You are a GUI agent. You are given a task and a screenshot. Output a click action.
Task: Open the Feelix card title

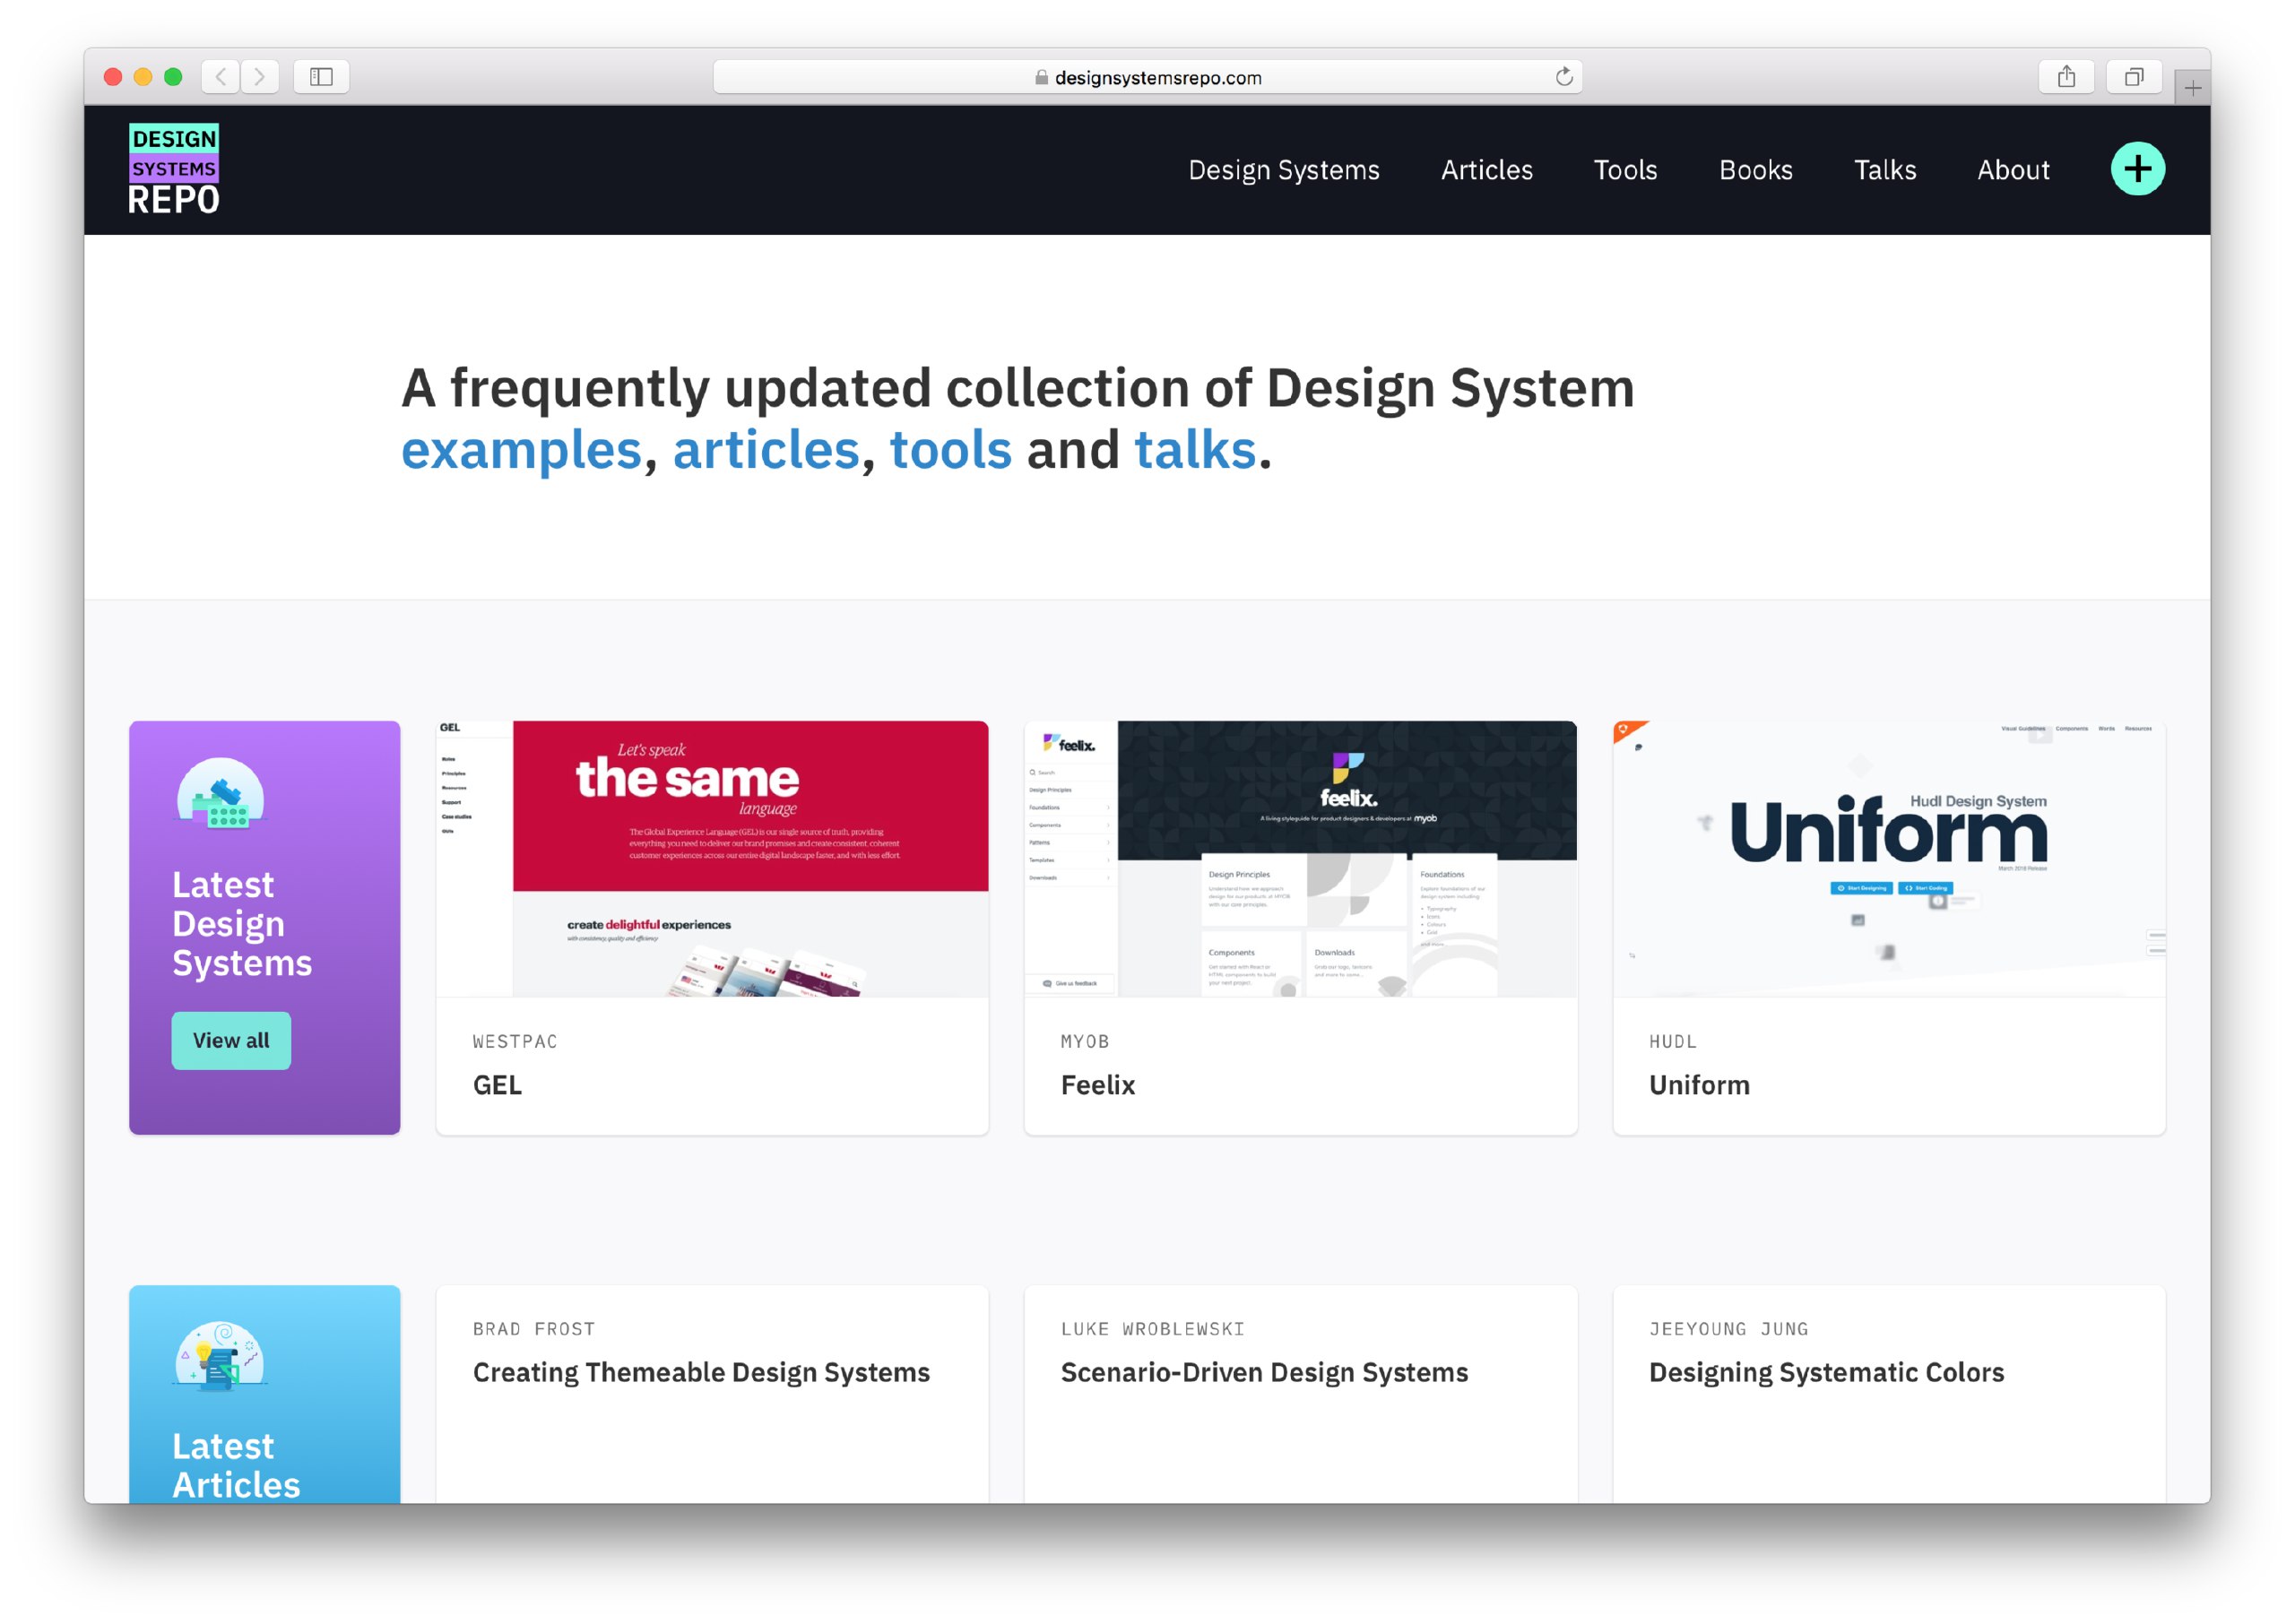coord(1097,1085)
